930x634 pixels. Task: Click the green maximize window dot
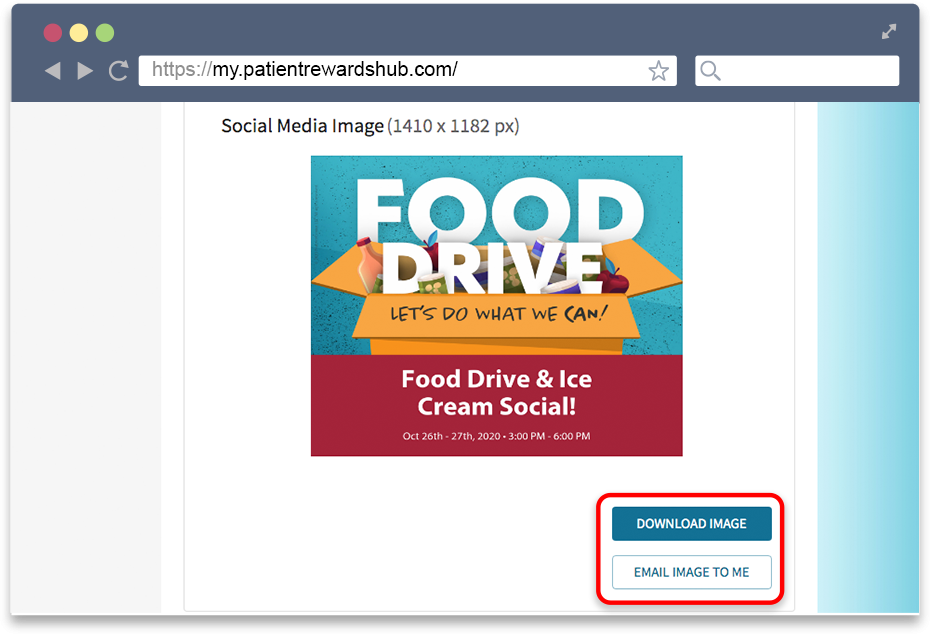click(105, 33)
